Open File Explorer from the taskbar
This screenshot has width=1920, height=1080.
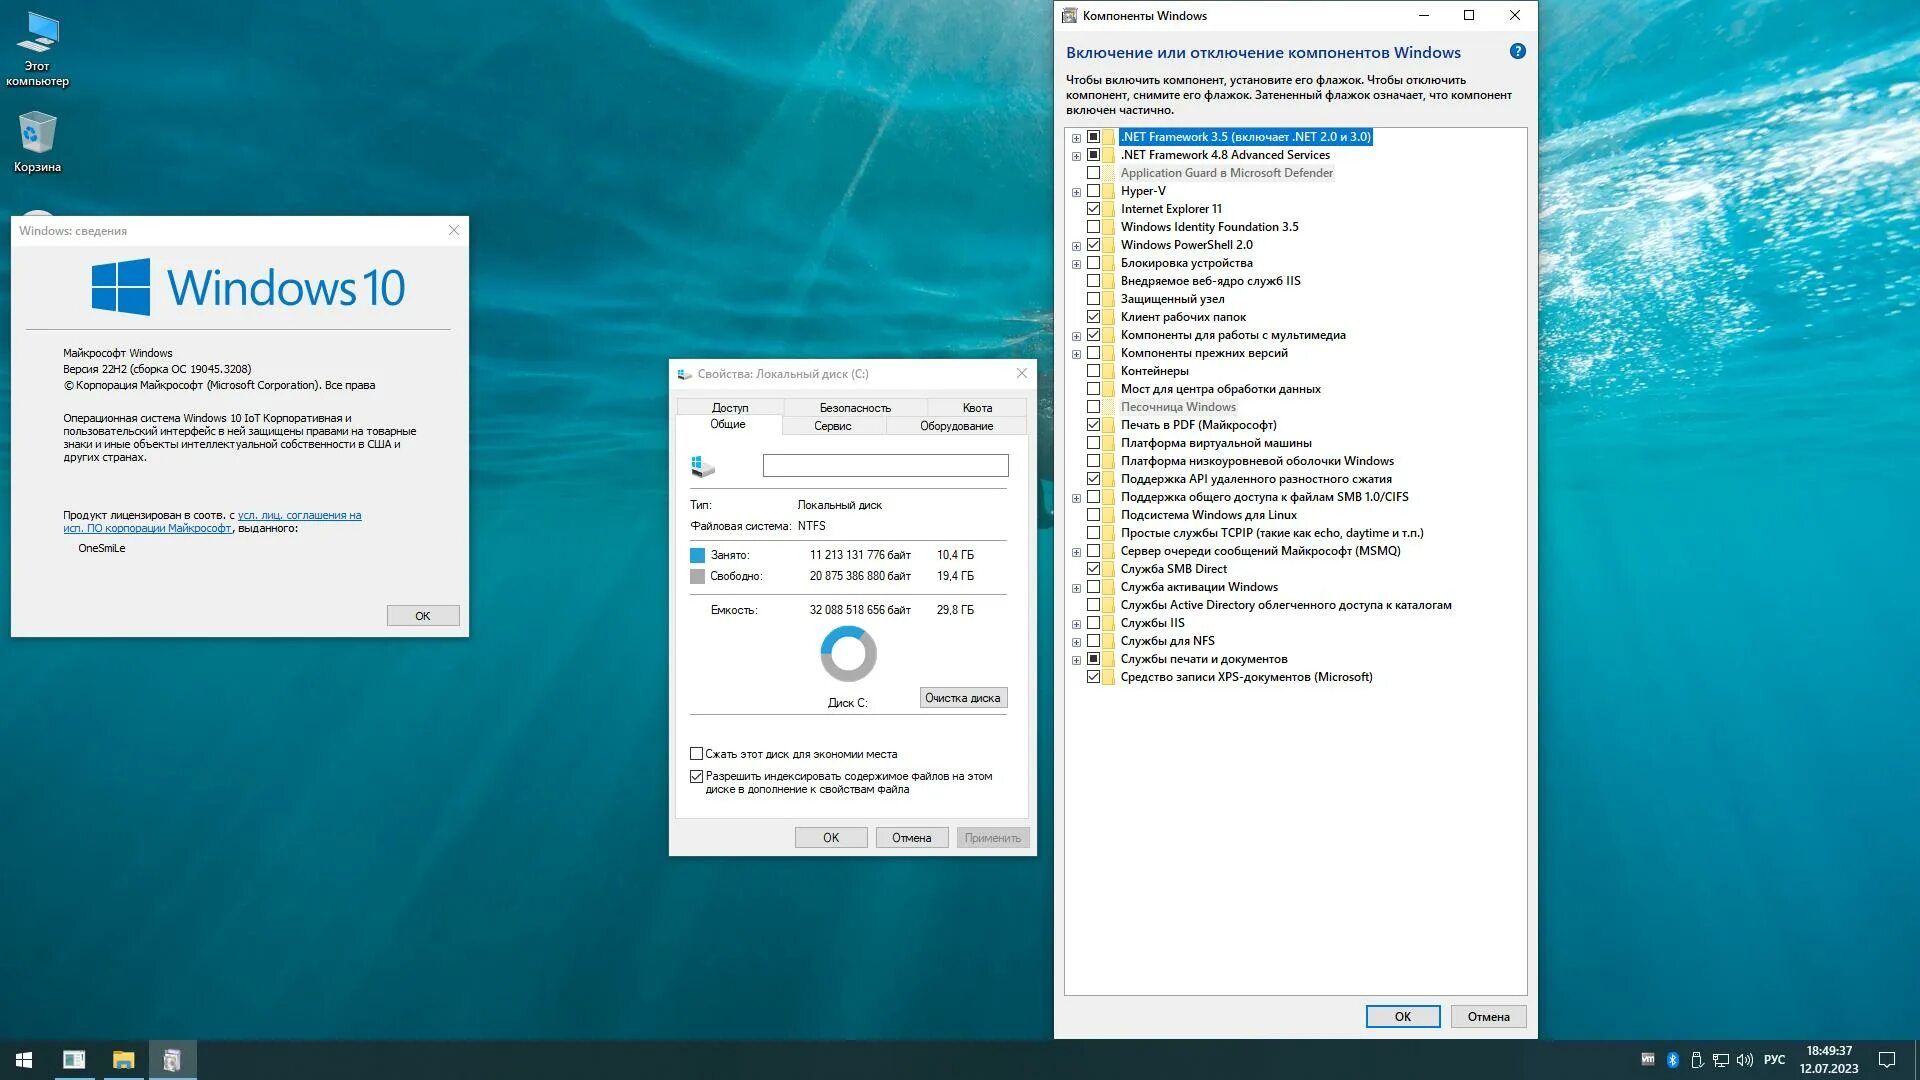123,1060
